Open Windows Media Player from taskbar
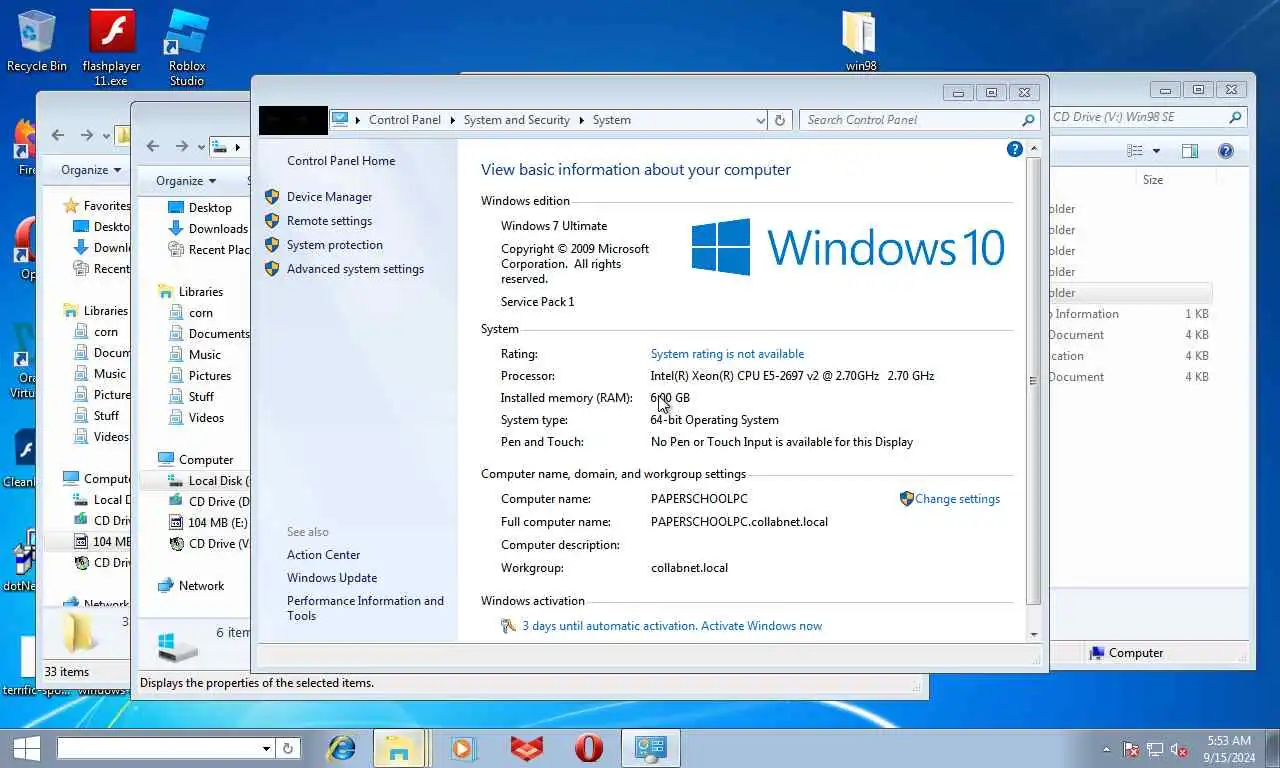The image size is (1280, 768). tap(462, 748)
